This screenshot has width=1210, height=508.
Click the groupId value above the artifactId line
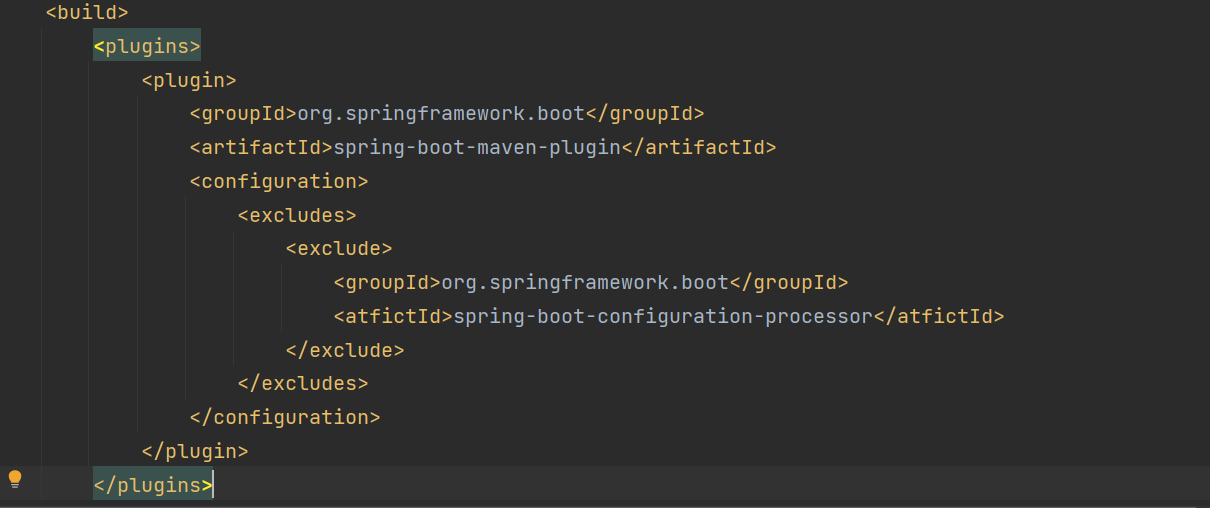click(441, 114)
